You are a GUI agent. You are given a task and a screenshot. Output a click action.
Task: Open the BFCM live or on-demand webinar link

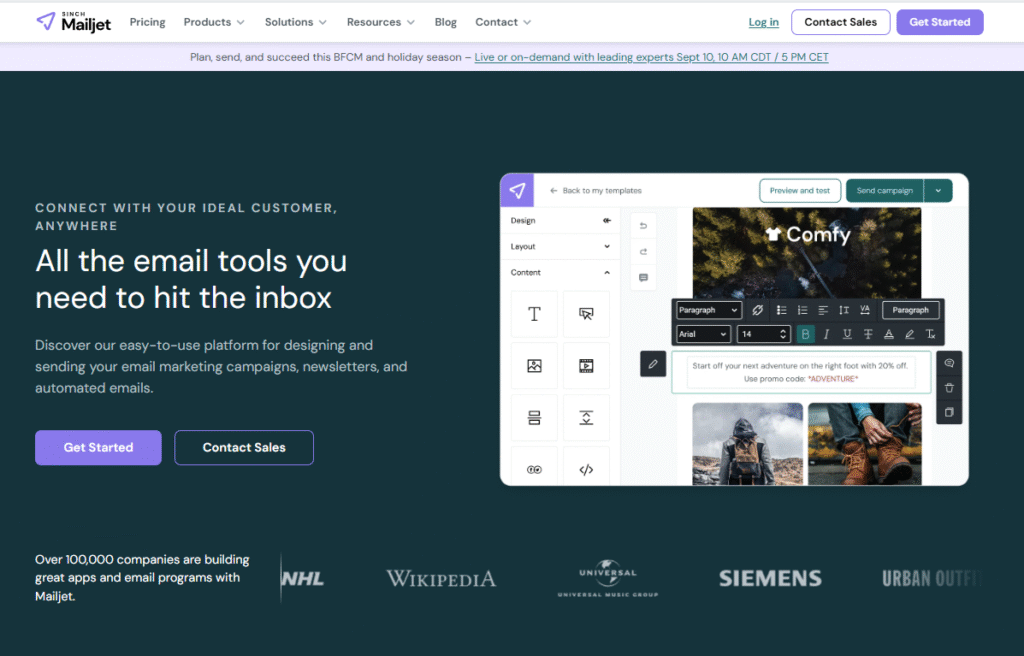pos(651,57)
